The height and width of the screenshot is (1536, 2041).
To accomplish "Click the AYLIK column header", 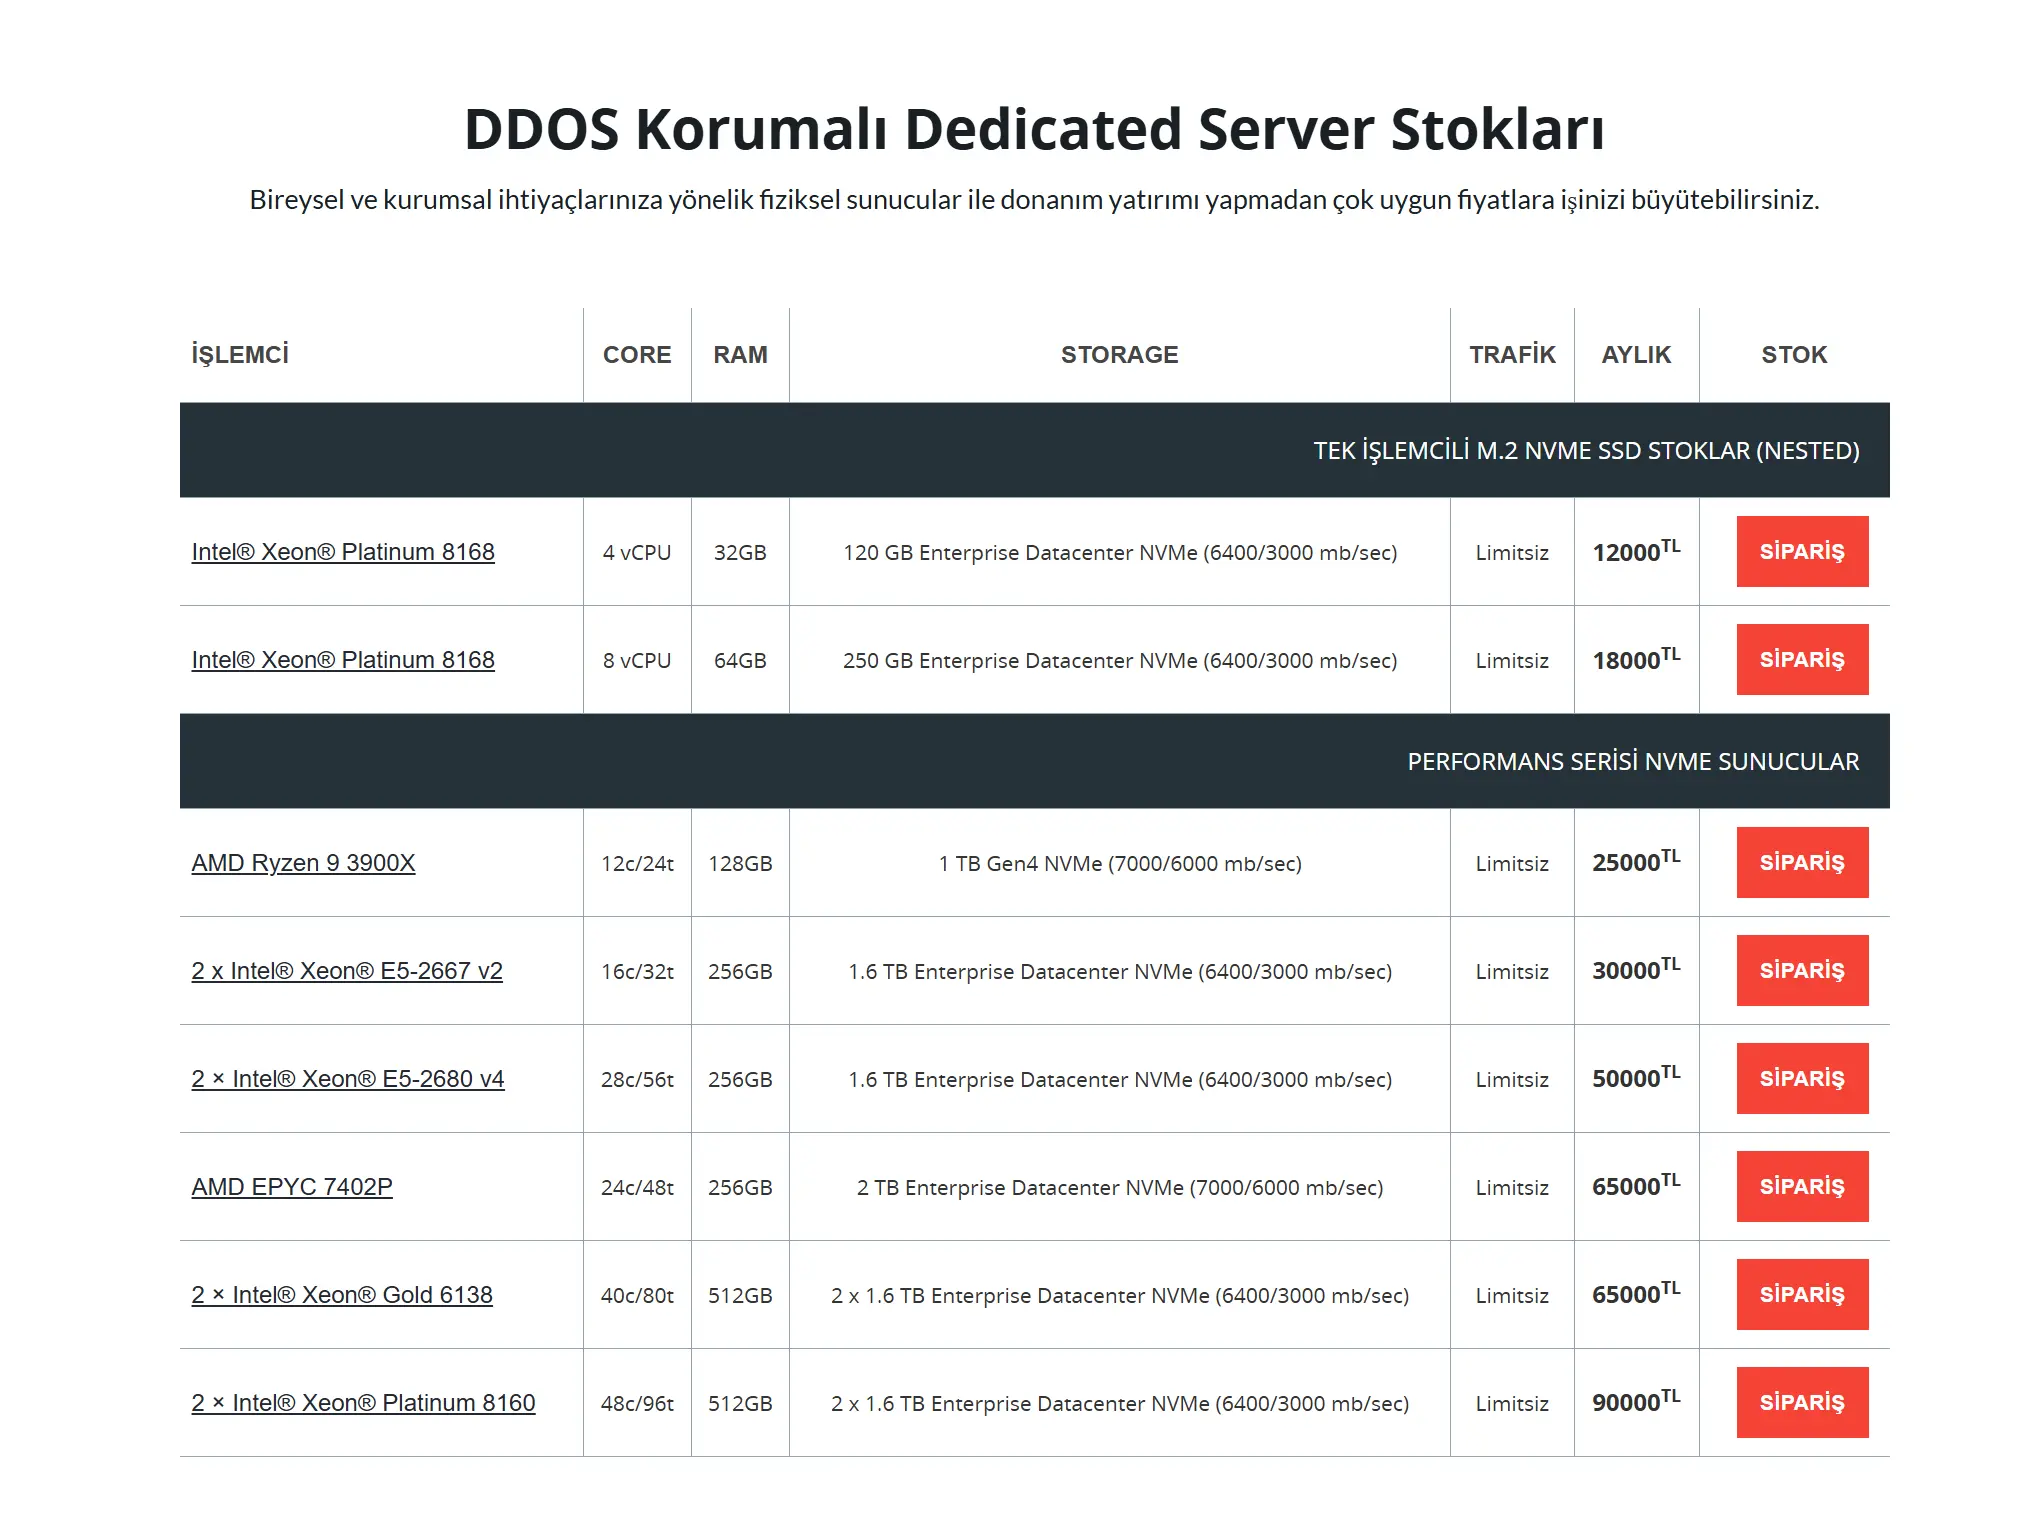I will [1636, 355].
